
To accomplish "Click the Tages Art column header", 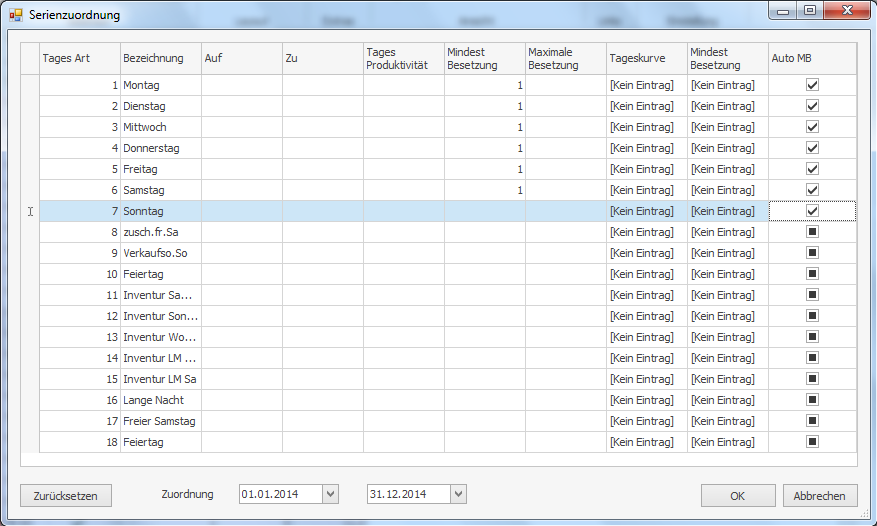I will point(79,58).
